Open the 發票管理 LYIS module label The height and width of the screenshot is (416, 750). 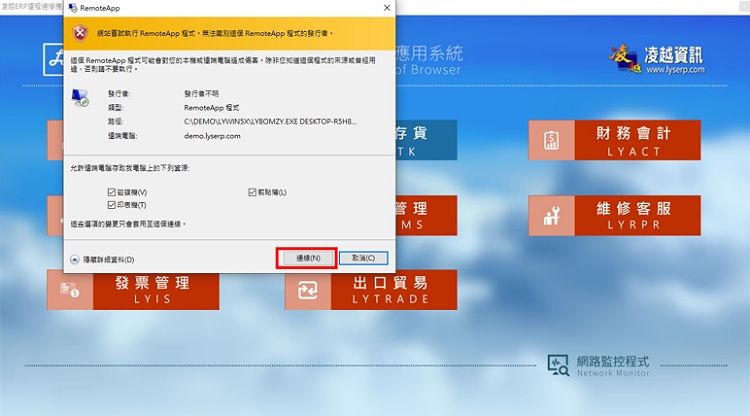153,290
